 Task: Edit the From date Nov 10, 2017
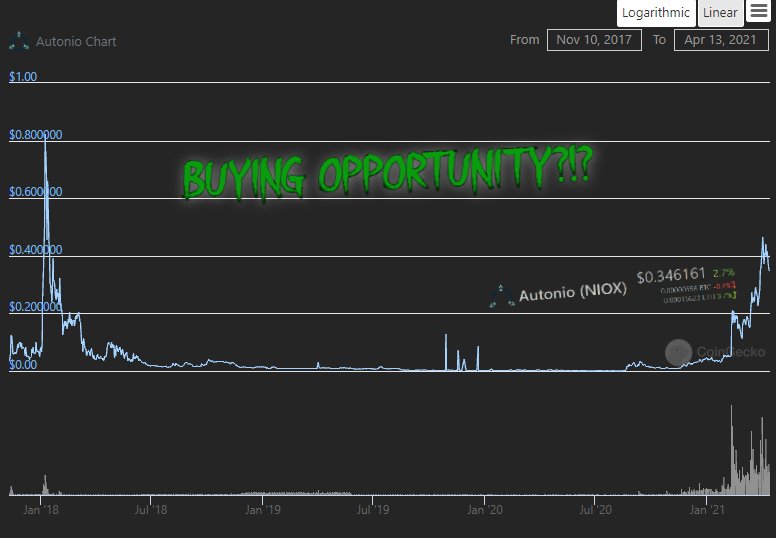click(x=594, y=40)
